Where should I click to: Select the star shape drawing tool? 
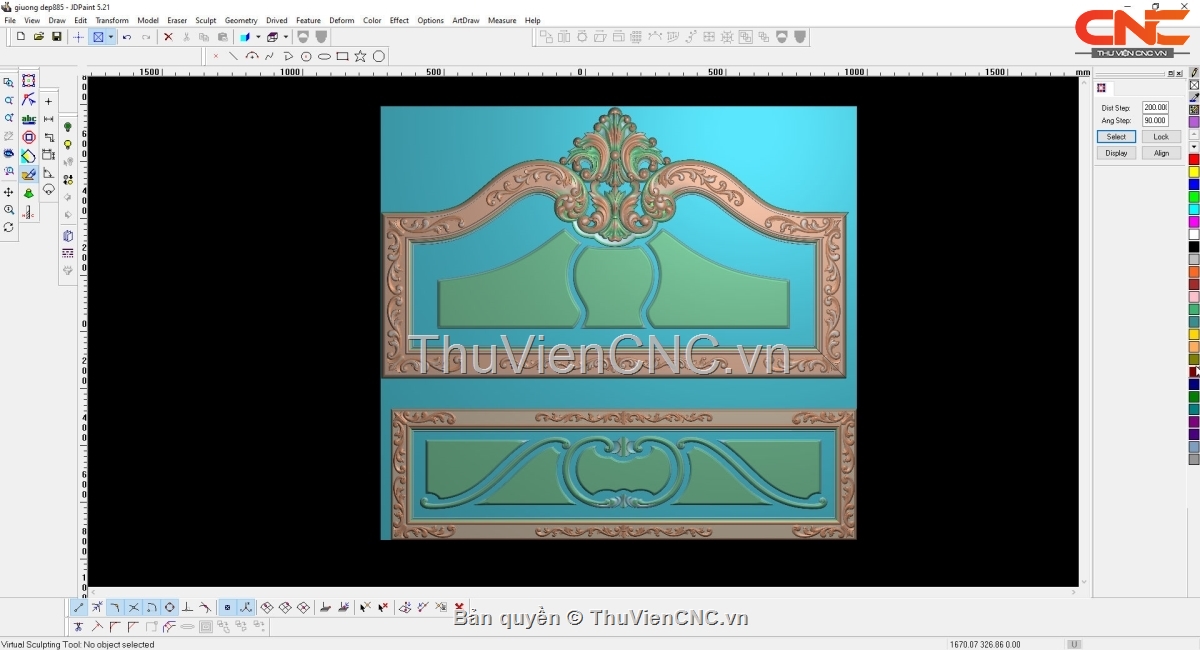[360, 57]
